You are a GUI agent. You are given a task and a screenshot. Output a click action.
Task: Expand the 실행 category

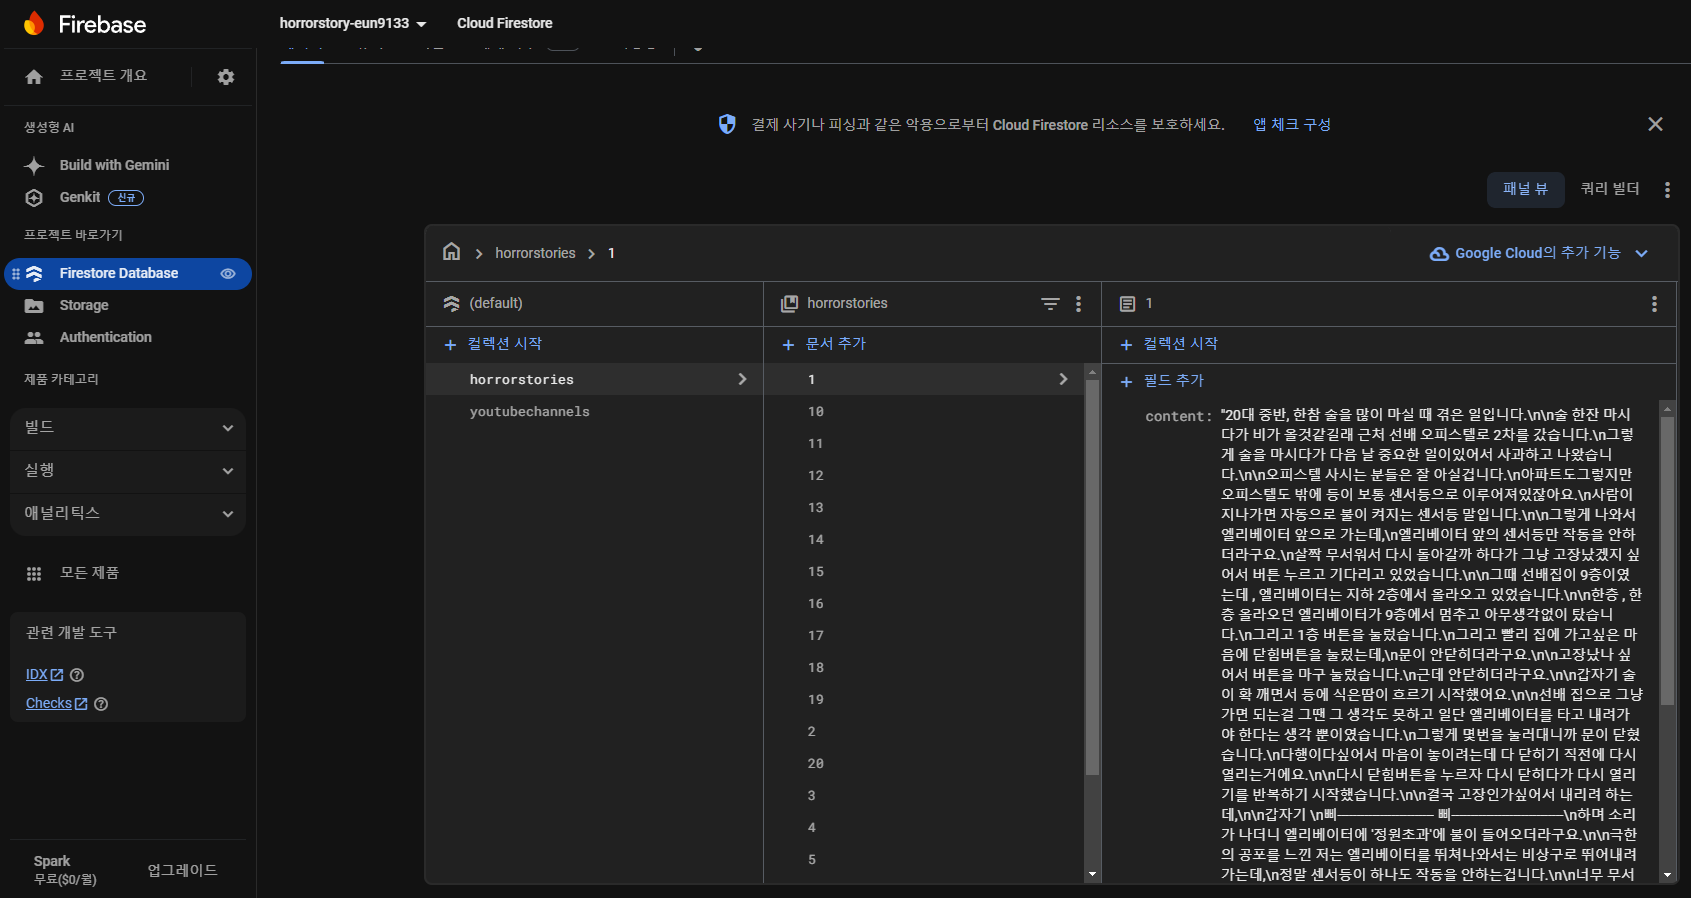tap(128, 471)
